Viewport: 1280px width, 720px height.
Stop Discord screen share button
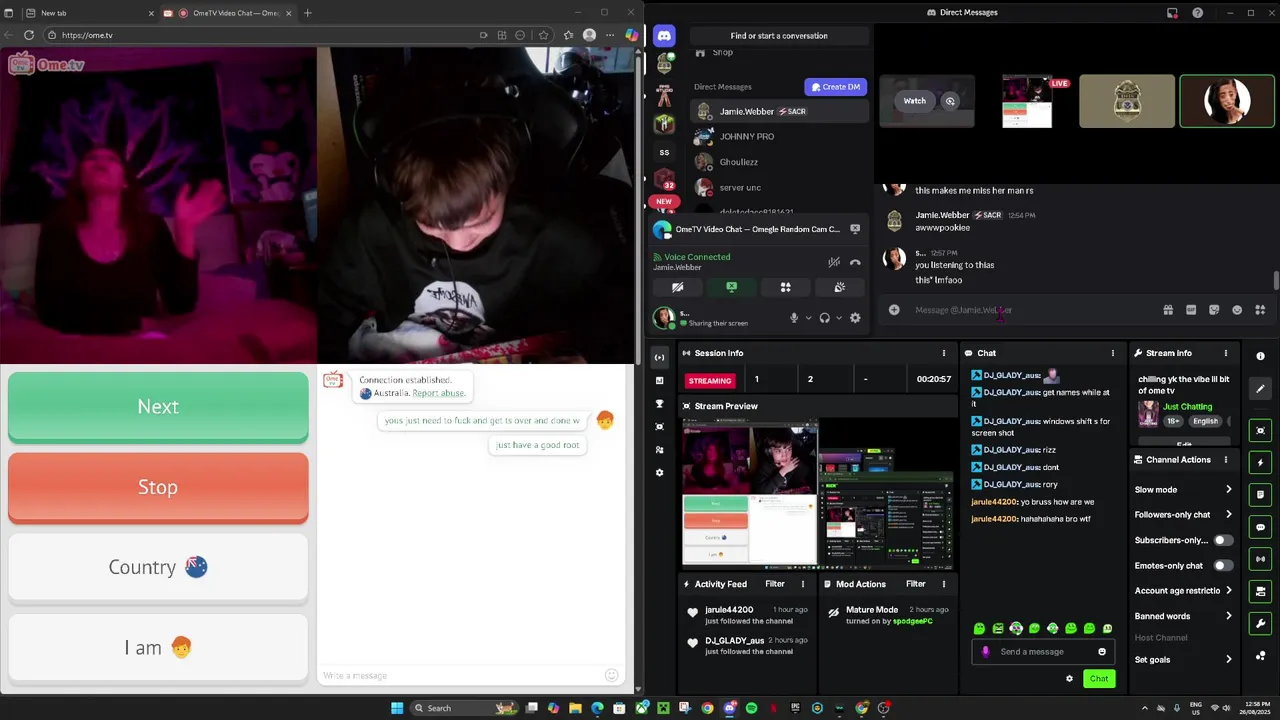pyautogui.click(x=731, y=287)
